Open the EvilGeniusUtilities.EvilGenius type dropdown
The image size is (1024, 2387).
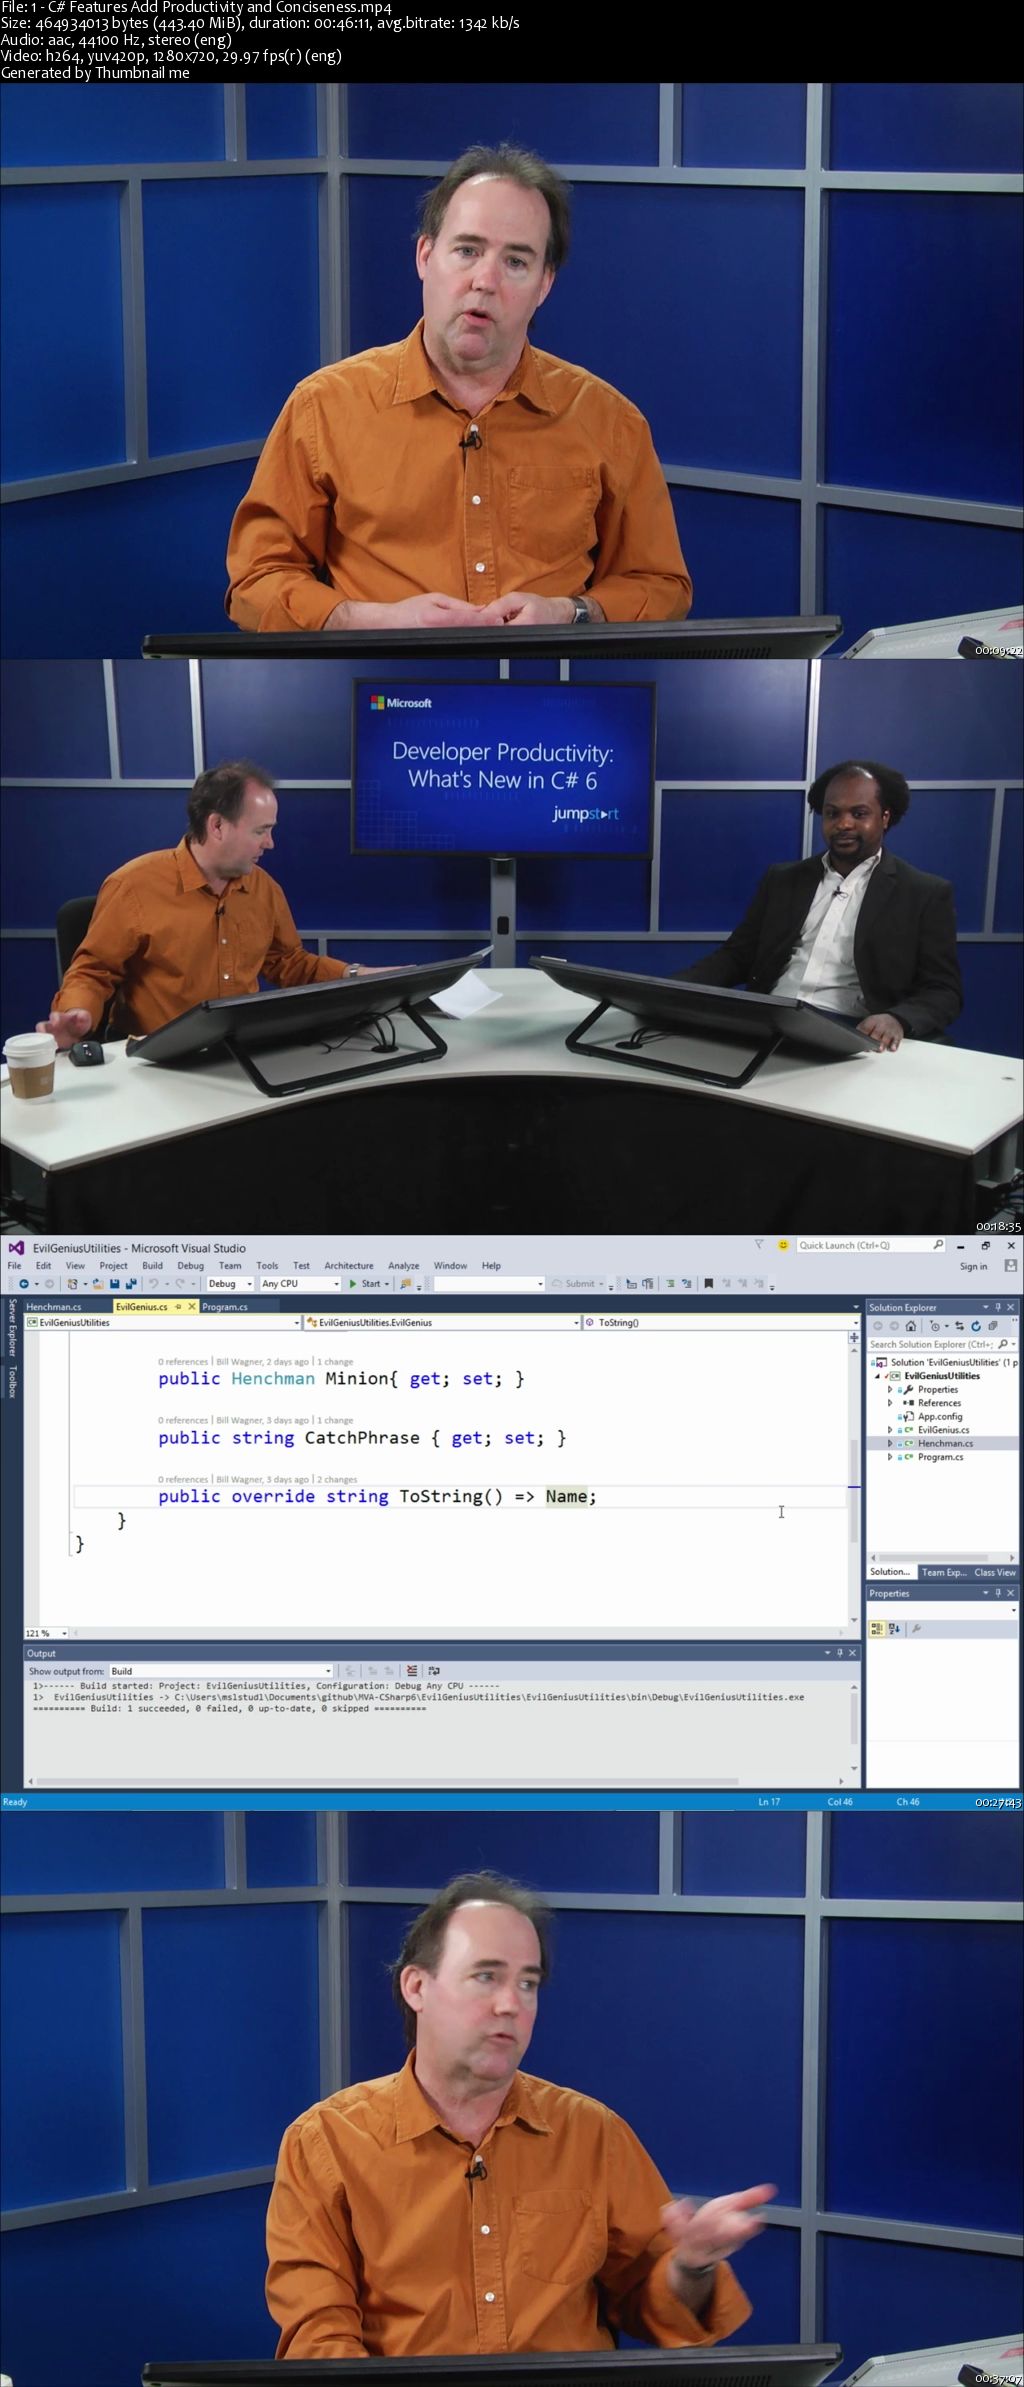click(443, 1322)
